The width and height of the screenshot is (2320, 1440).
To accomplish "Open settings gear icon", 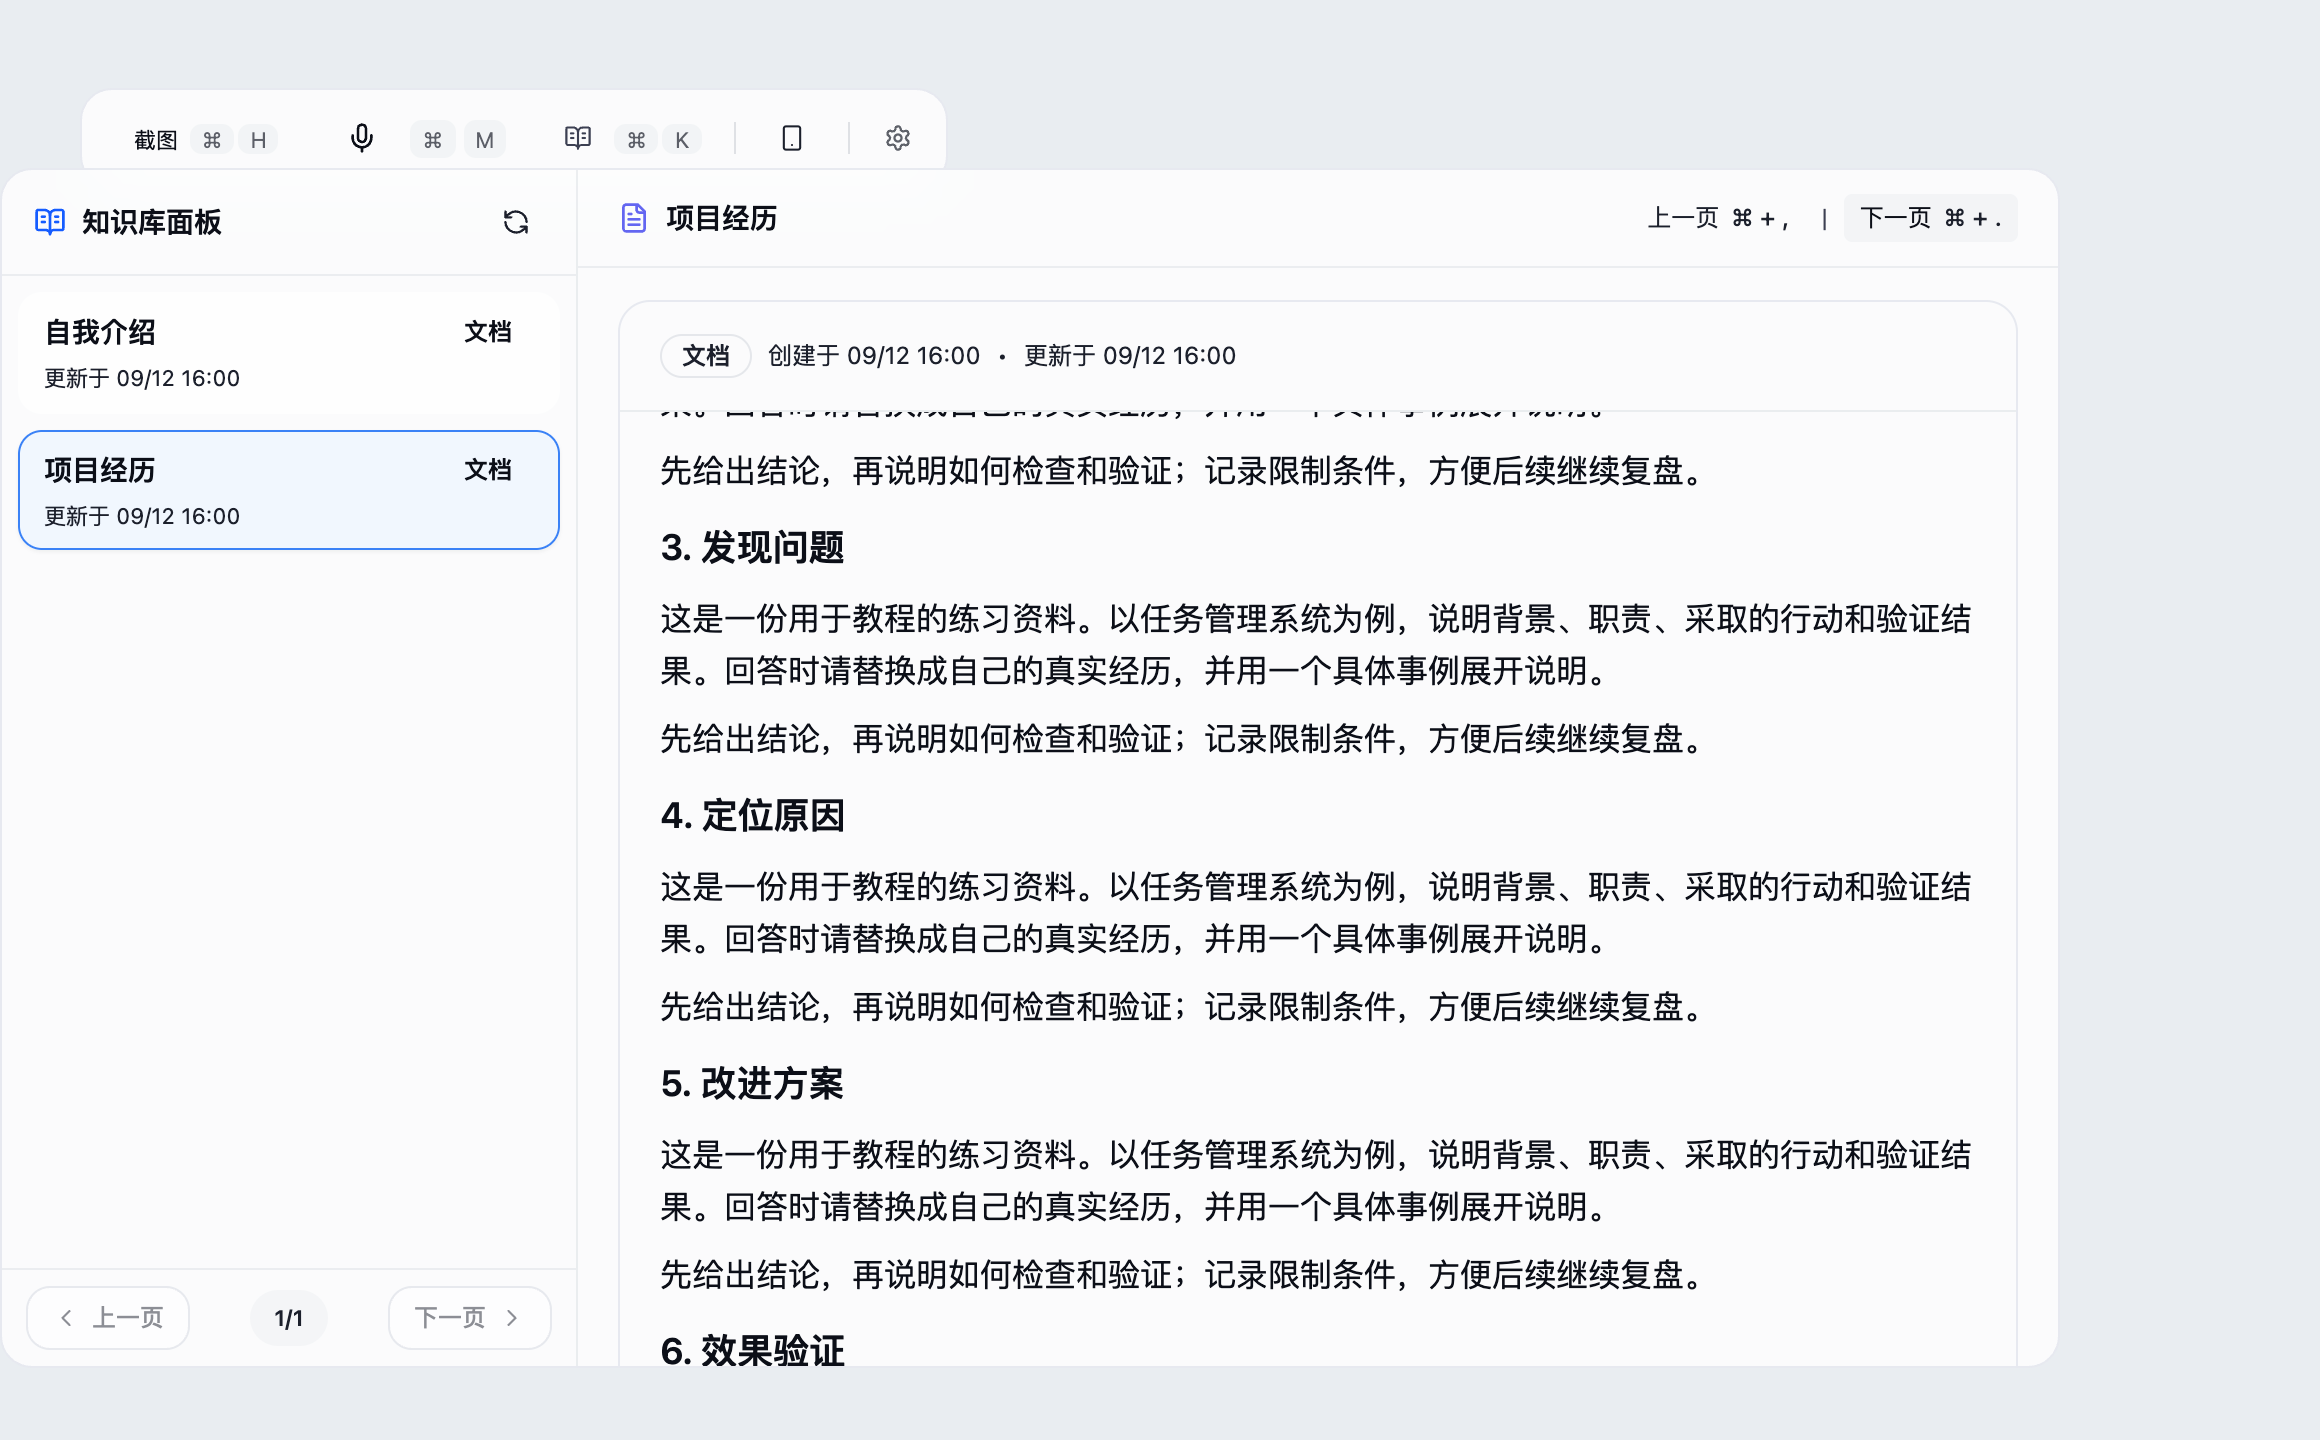I will pos(898,138).
